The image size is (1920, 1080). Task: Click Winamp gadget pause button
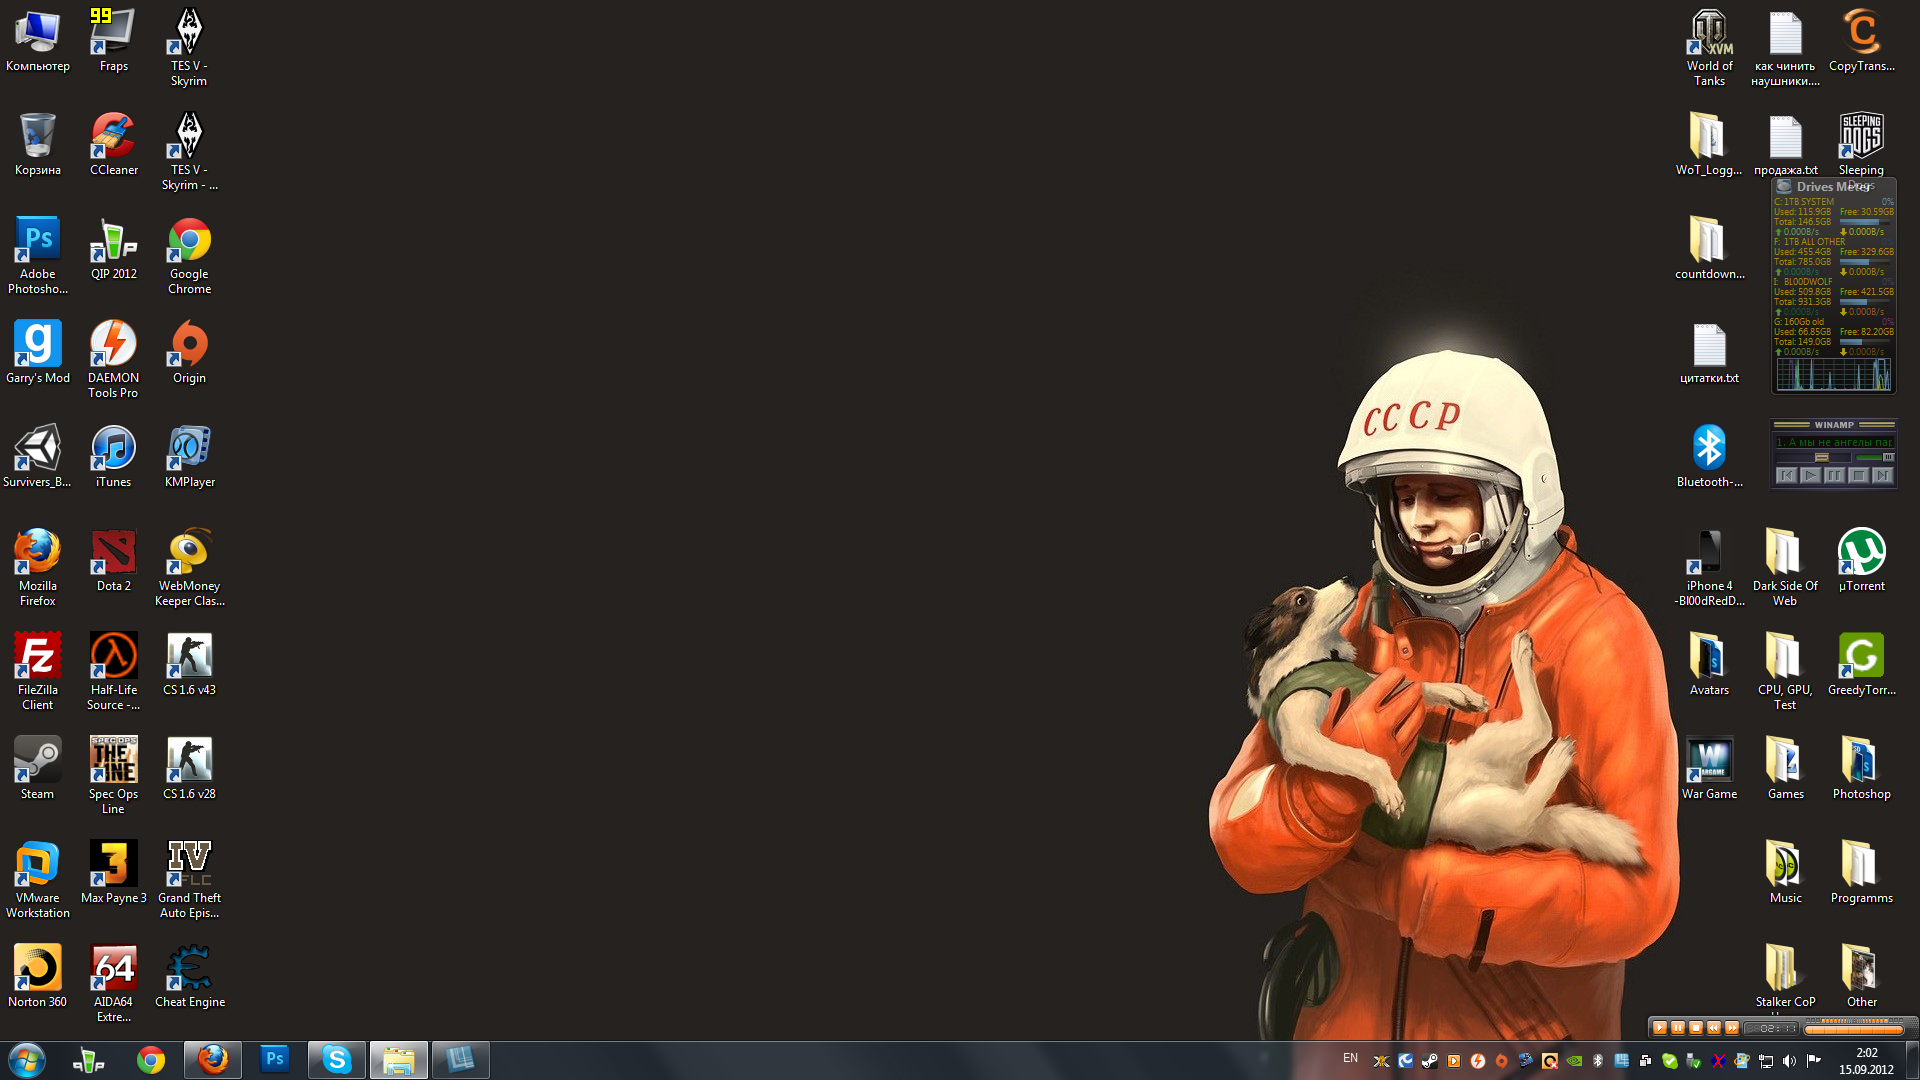click(1835, 475)
